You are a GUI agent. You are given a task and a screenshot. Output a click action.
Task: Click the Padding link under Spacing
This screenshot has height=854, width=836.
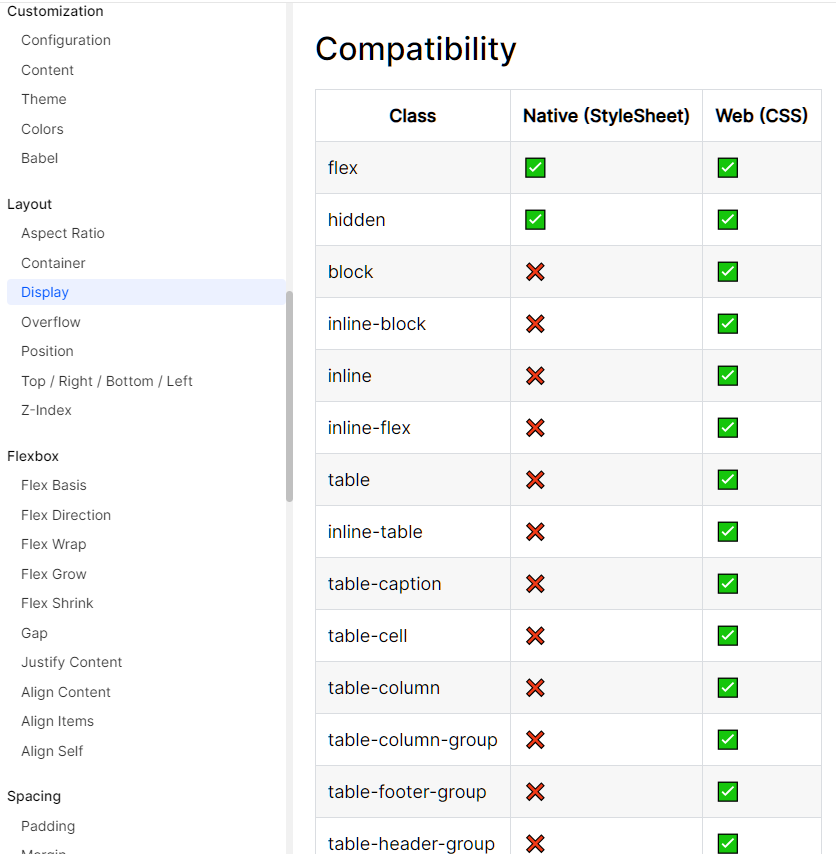pyautogui.click(x=48, y=826)
